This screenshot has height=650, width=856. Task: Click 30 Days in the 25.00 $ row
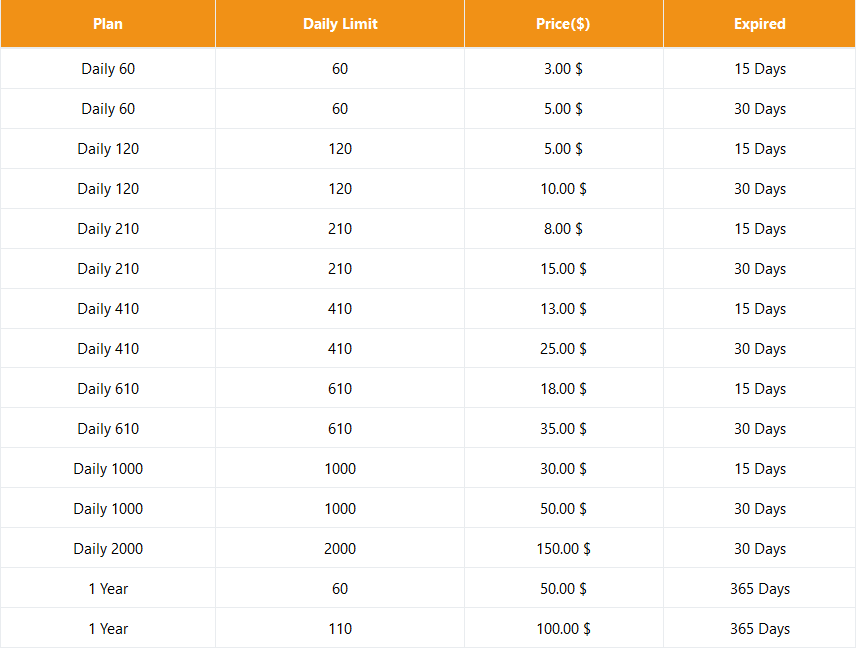pos(760,349)
